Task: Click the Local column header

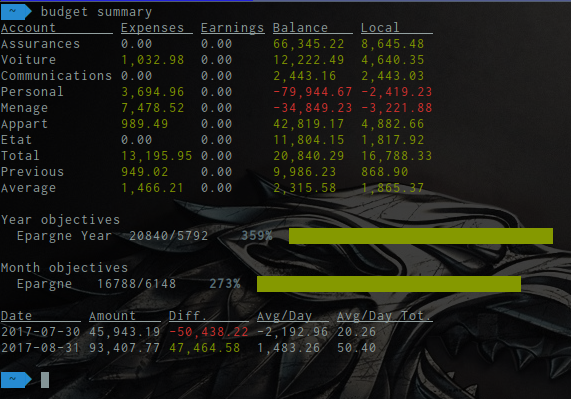Action: 380,28
